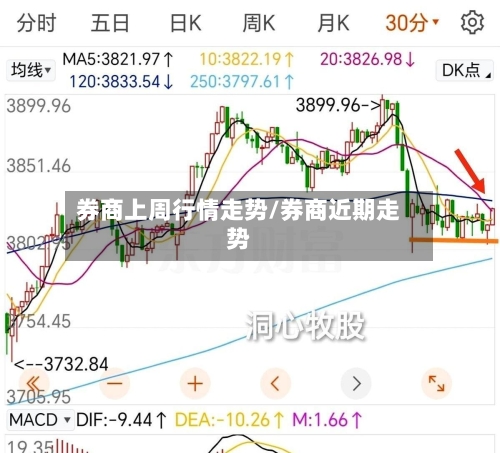
Task: Switch to the 分时 tab
Action: pos(36,23)
